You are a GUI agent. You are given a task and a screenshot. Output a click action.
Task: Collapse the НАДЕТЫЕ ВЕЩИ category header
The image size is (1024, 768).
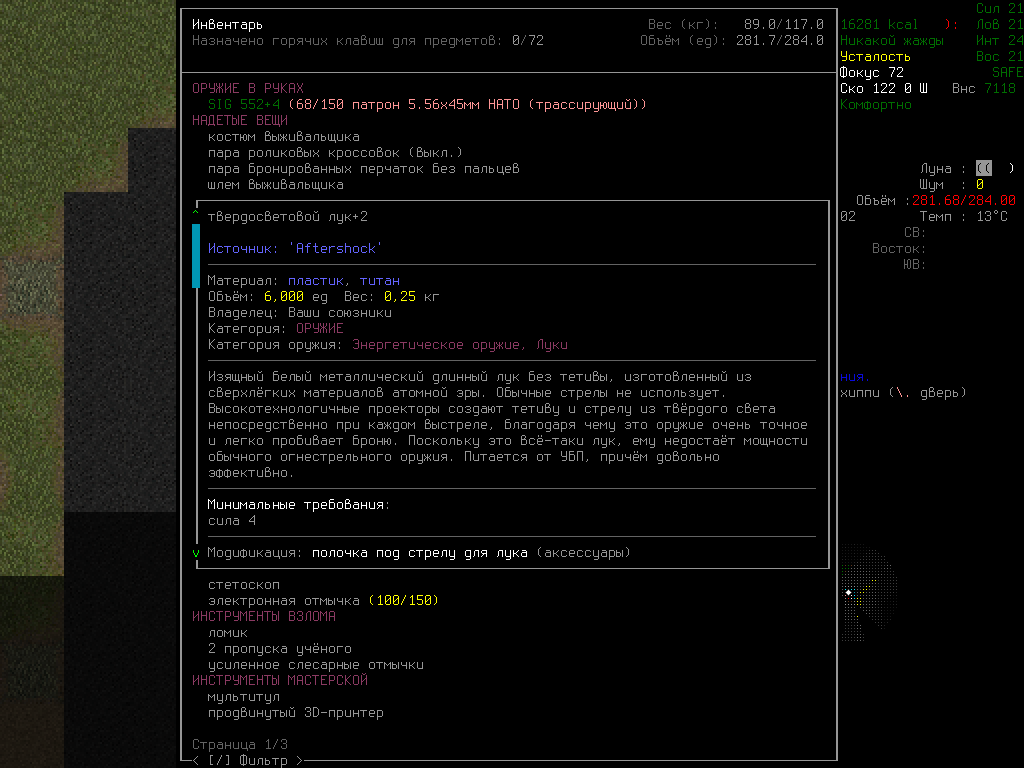click(x=240, y=121)
